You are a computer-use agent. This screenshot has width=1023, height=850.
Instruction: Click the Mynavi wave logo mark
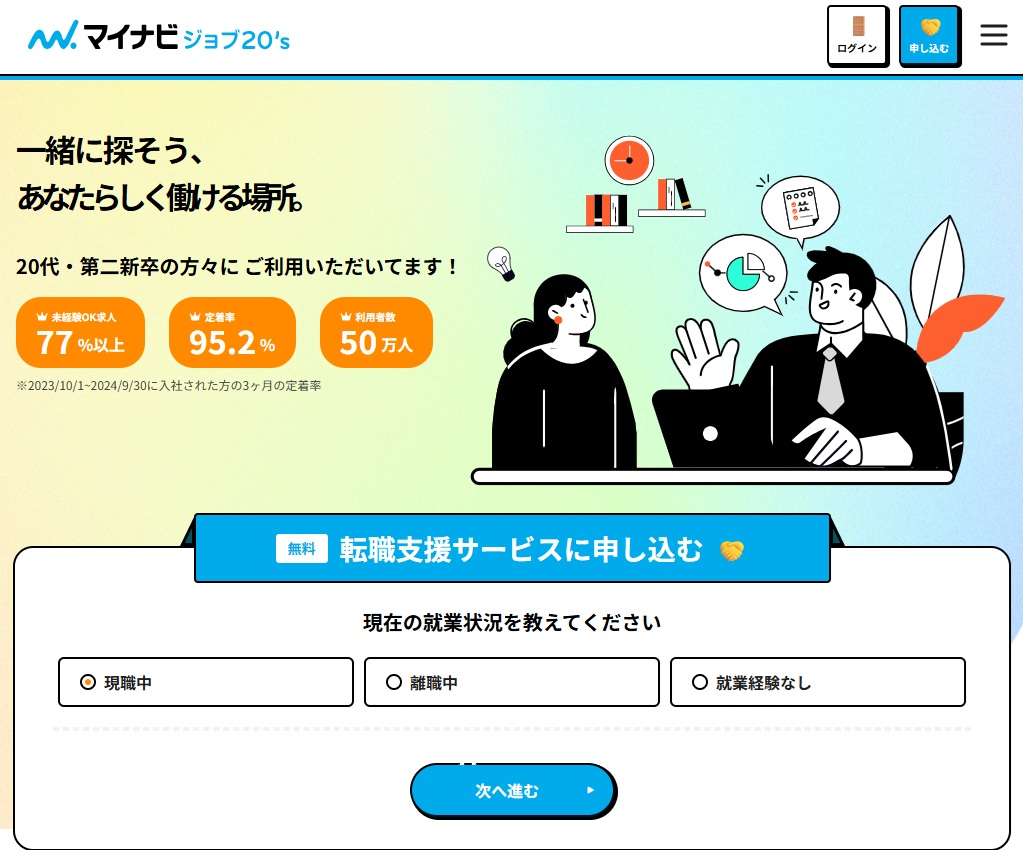point(53,35)
